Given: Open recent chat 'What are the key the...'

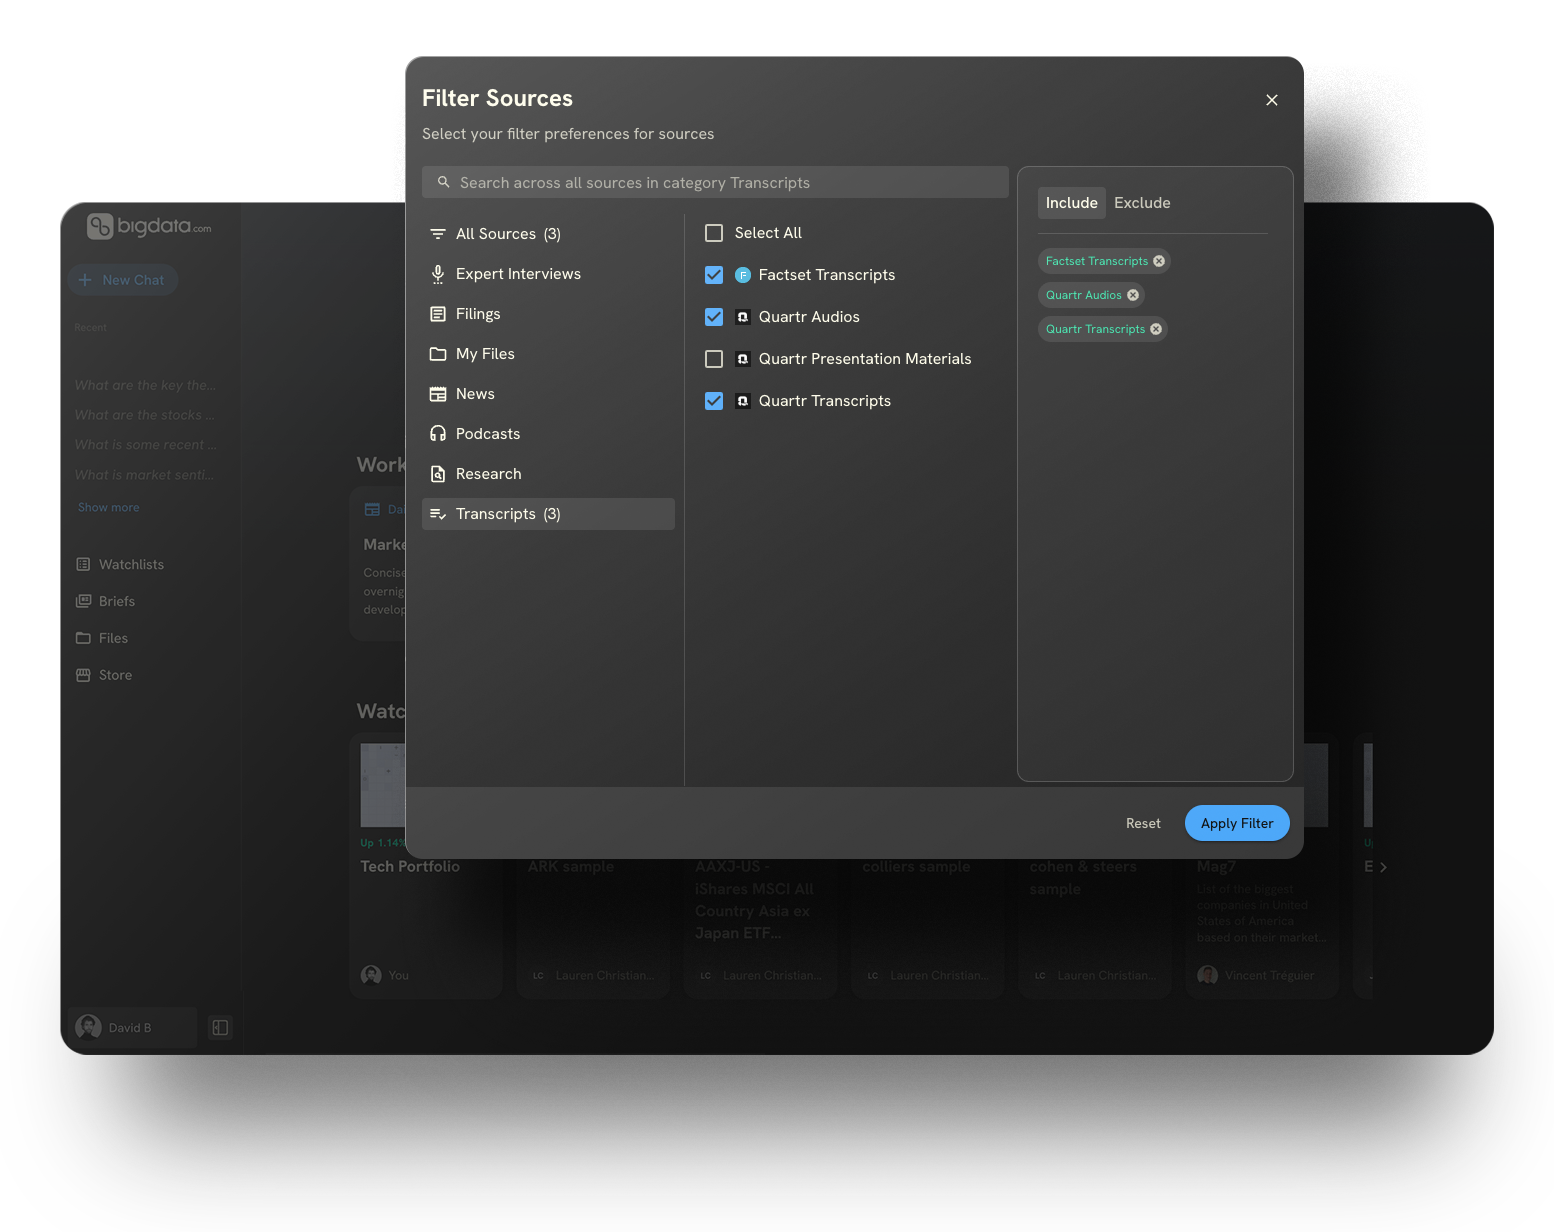Looking at the screenshot, I should (145, 385).
